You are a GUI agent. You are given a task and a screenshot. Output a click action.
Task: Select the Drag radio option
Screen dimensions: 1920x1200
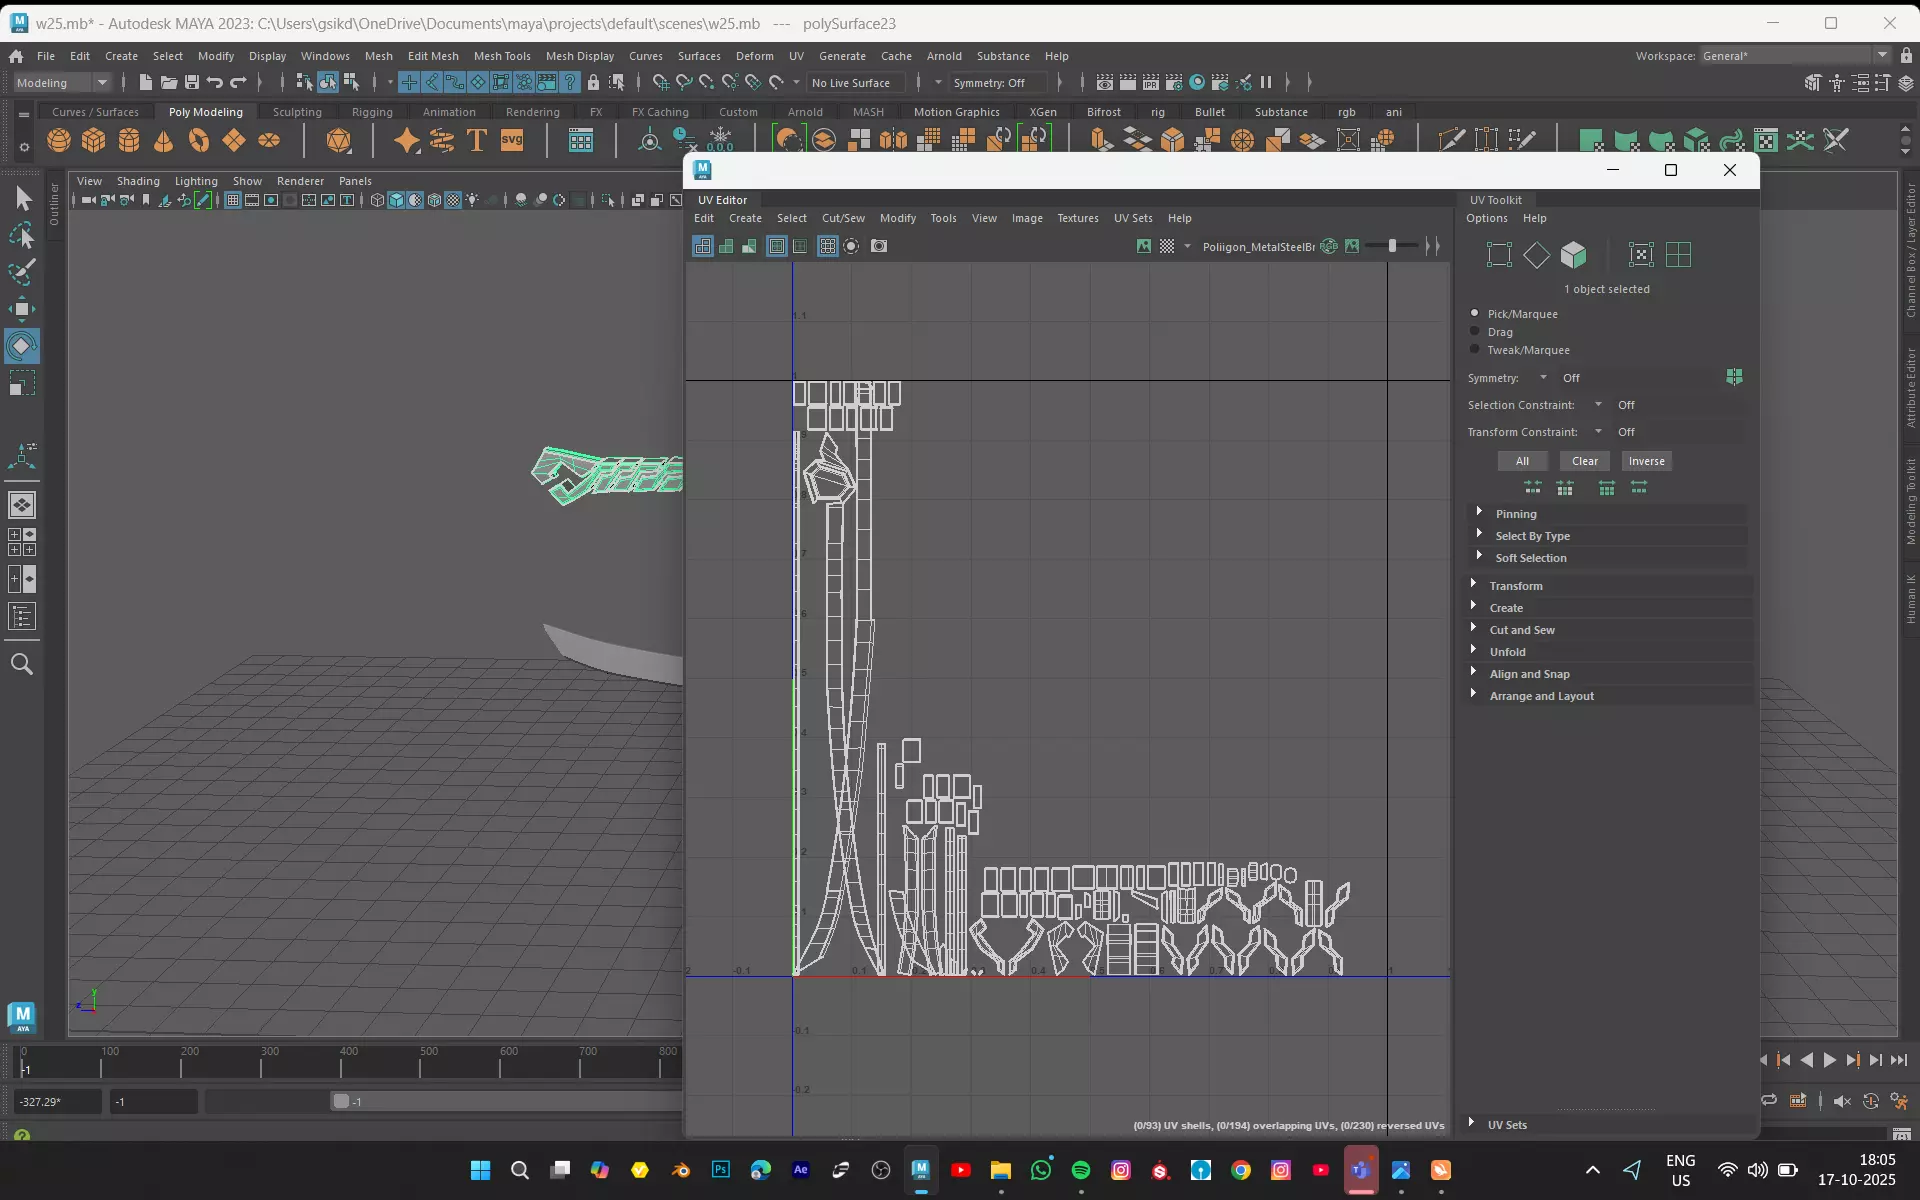point(1475,331)
